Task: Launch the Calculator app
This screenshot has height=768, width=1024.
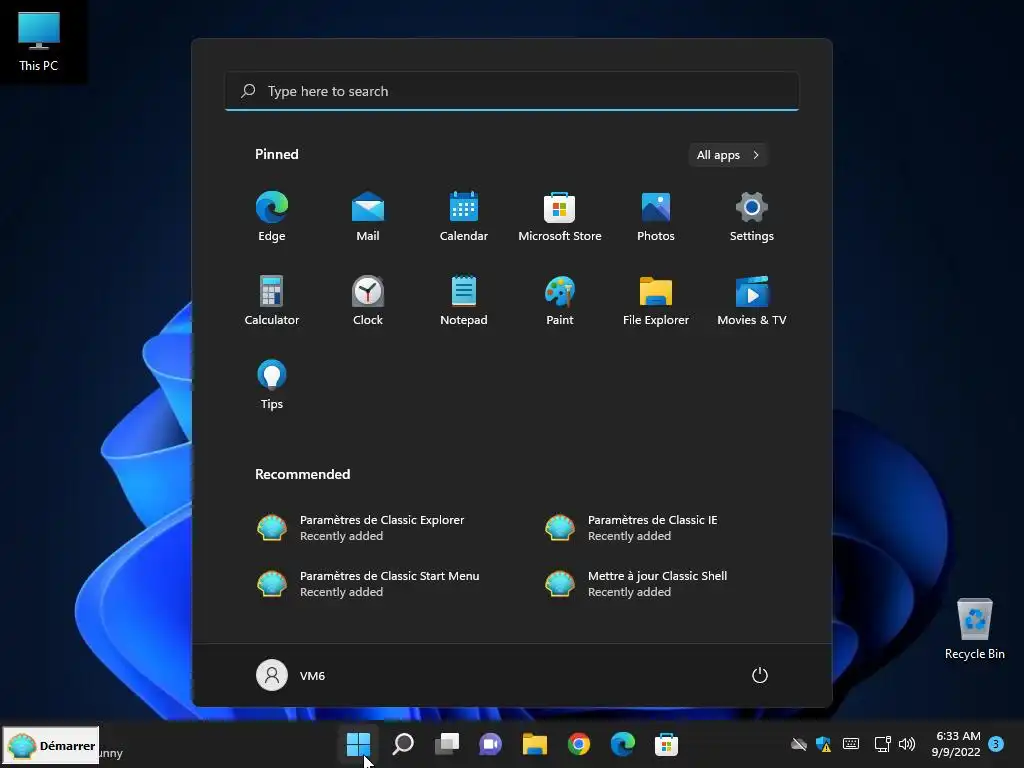Action: [272, 300]
